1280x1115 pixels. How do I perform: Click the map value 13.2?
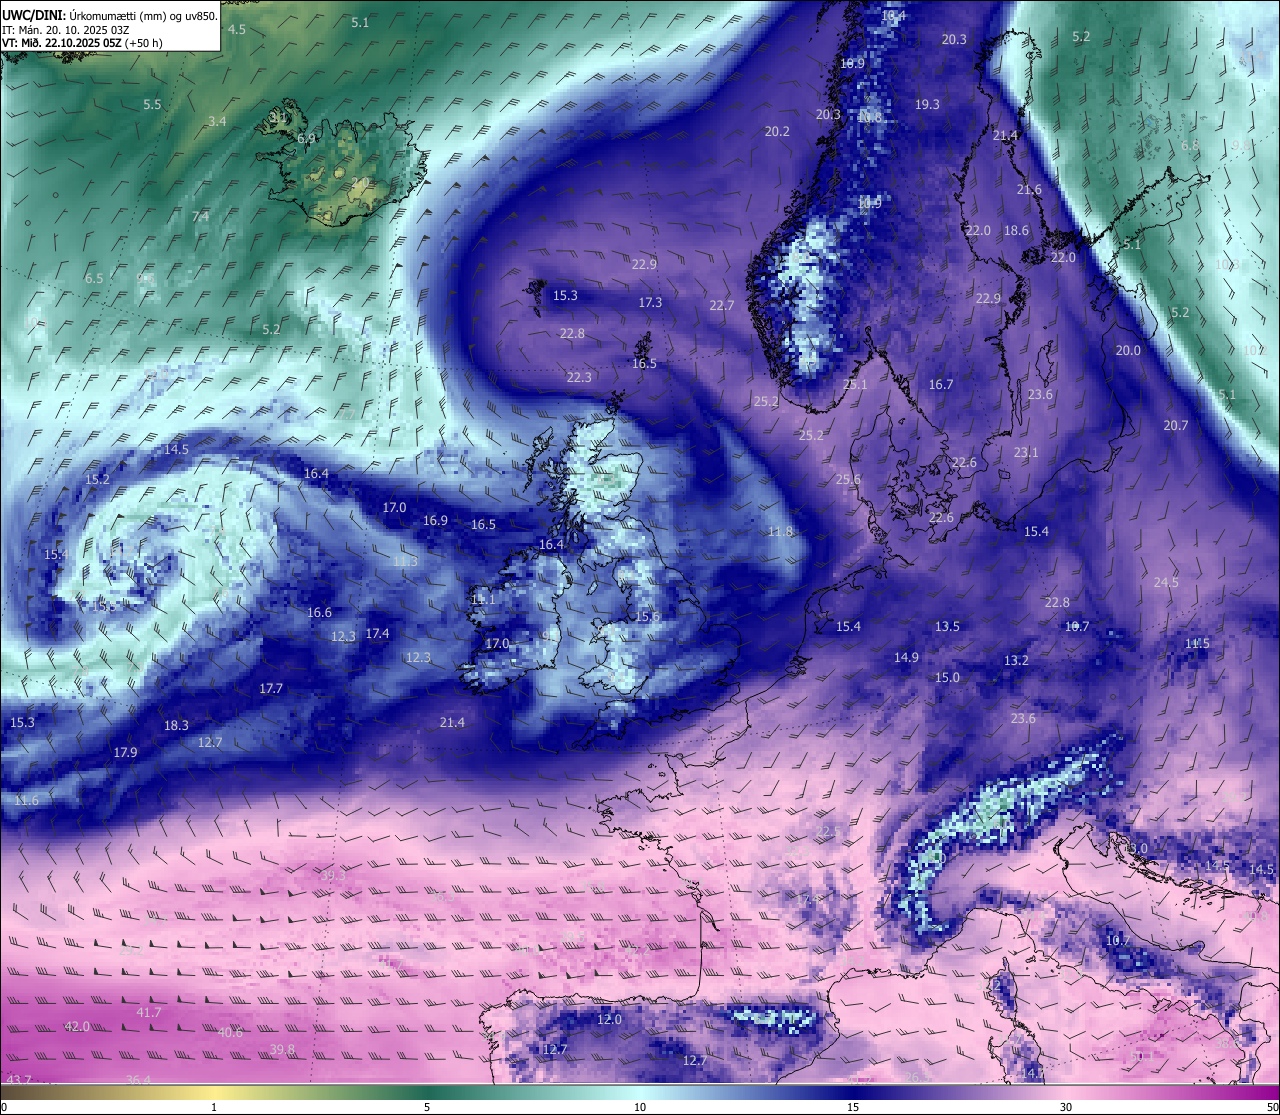[x=1016, y=660]
